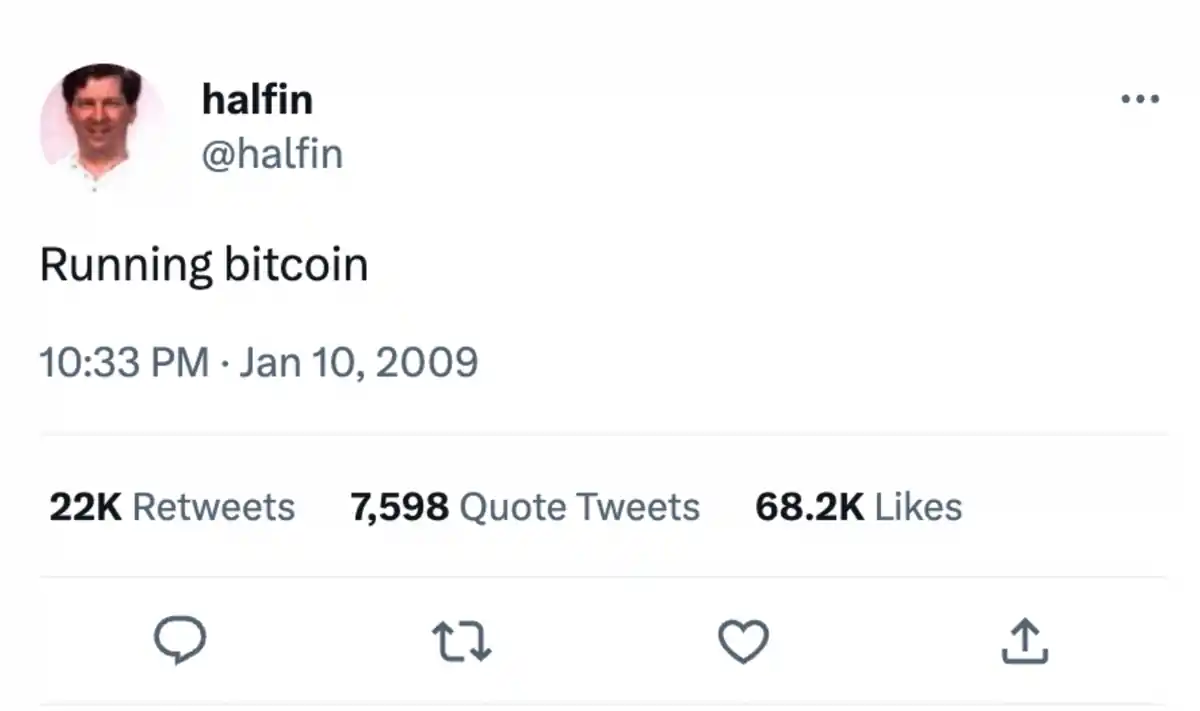1200x711 pixels.
Task: Open the three-dot more options menu
Action: coord(1140,99)
